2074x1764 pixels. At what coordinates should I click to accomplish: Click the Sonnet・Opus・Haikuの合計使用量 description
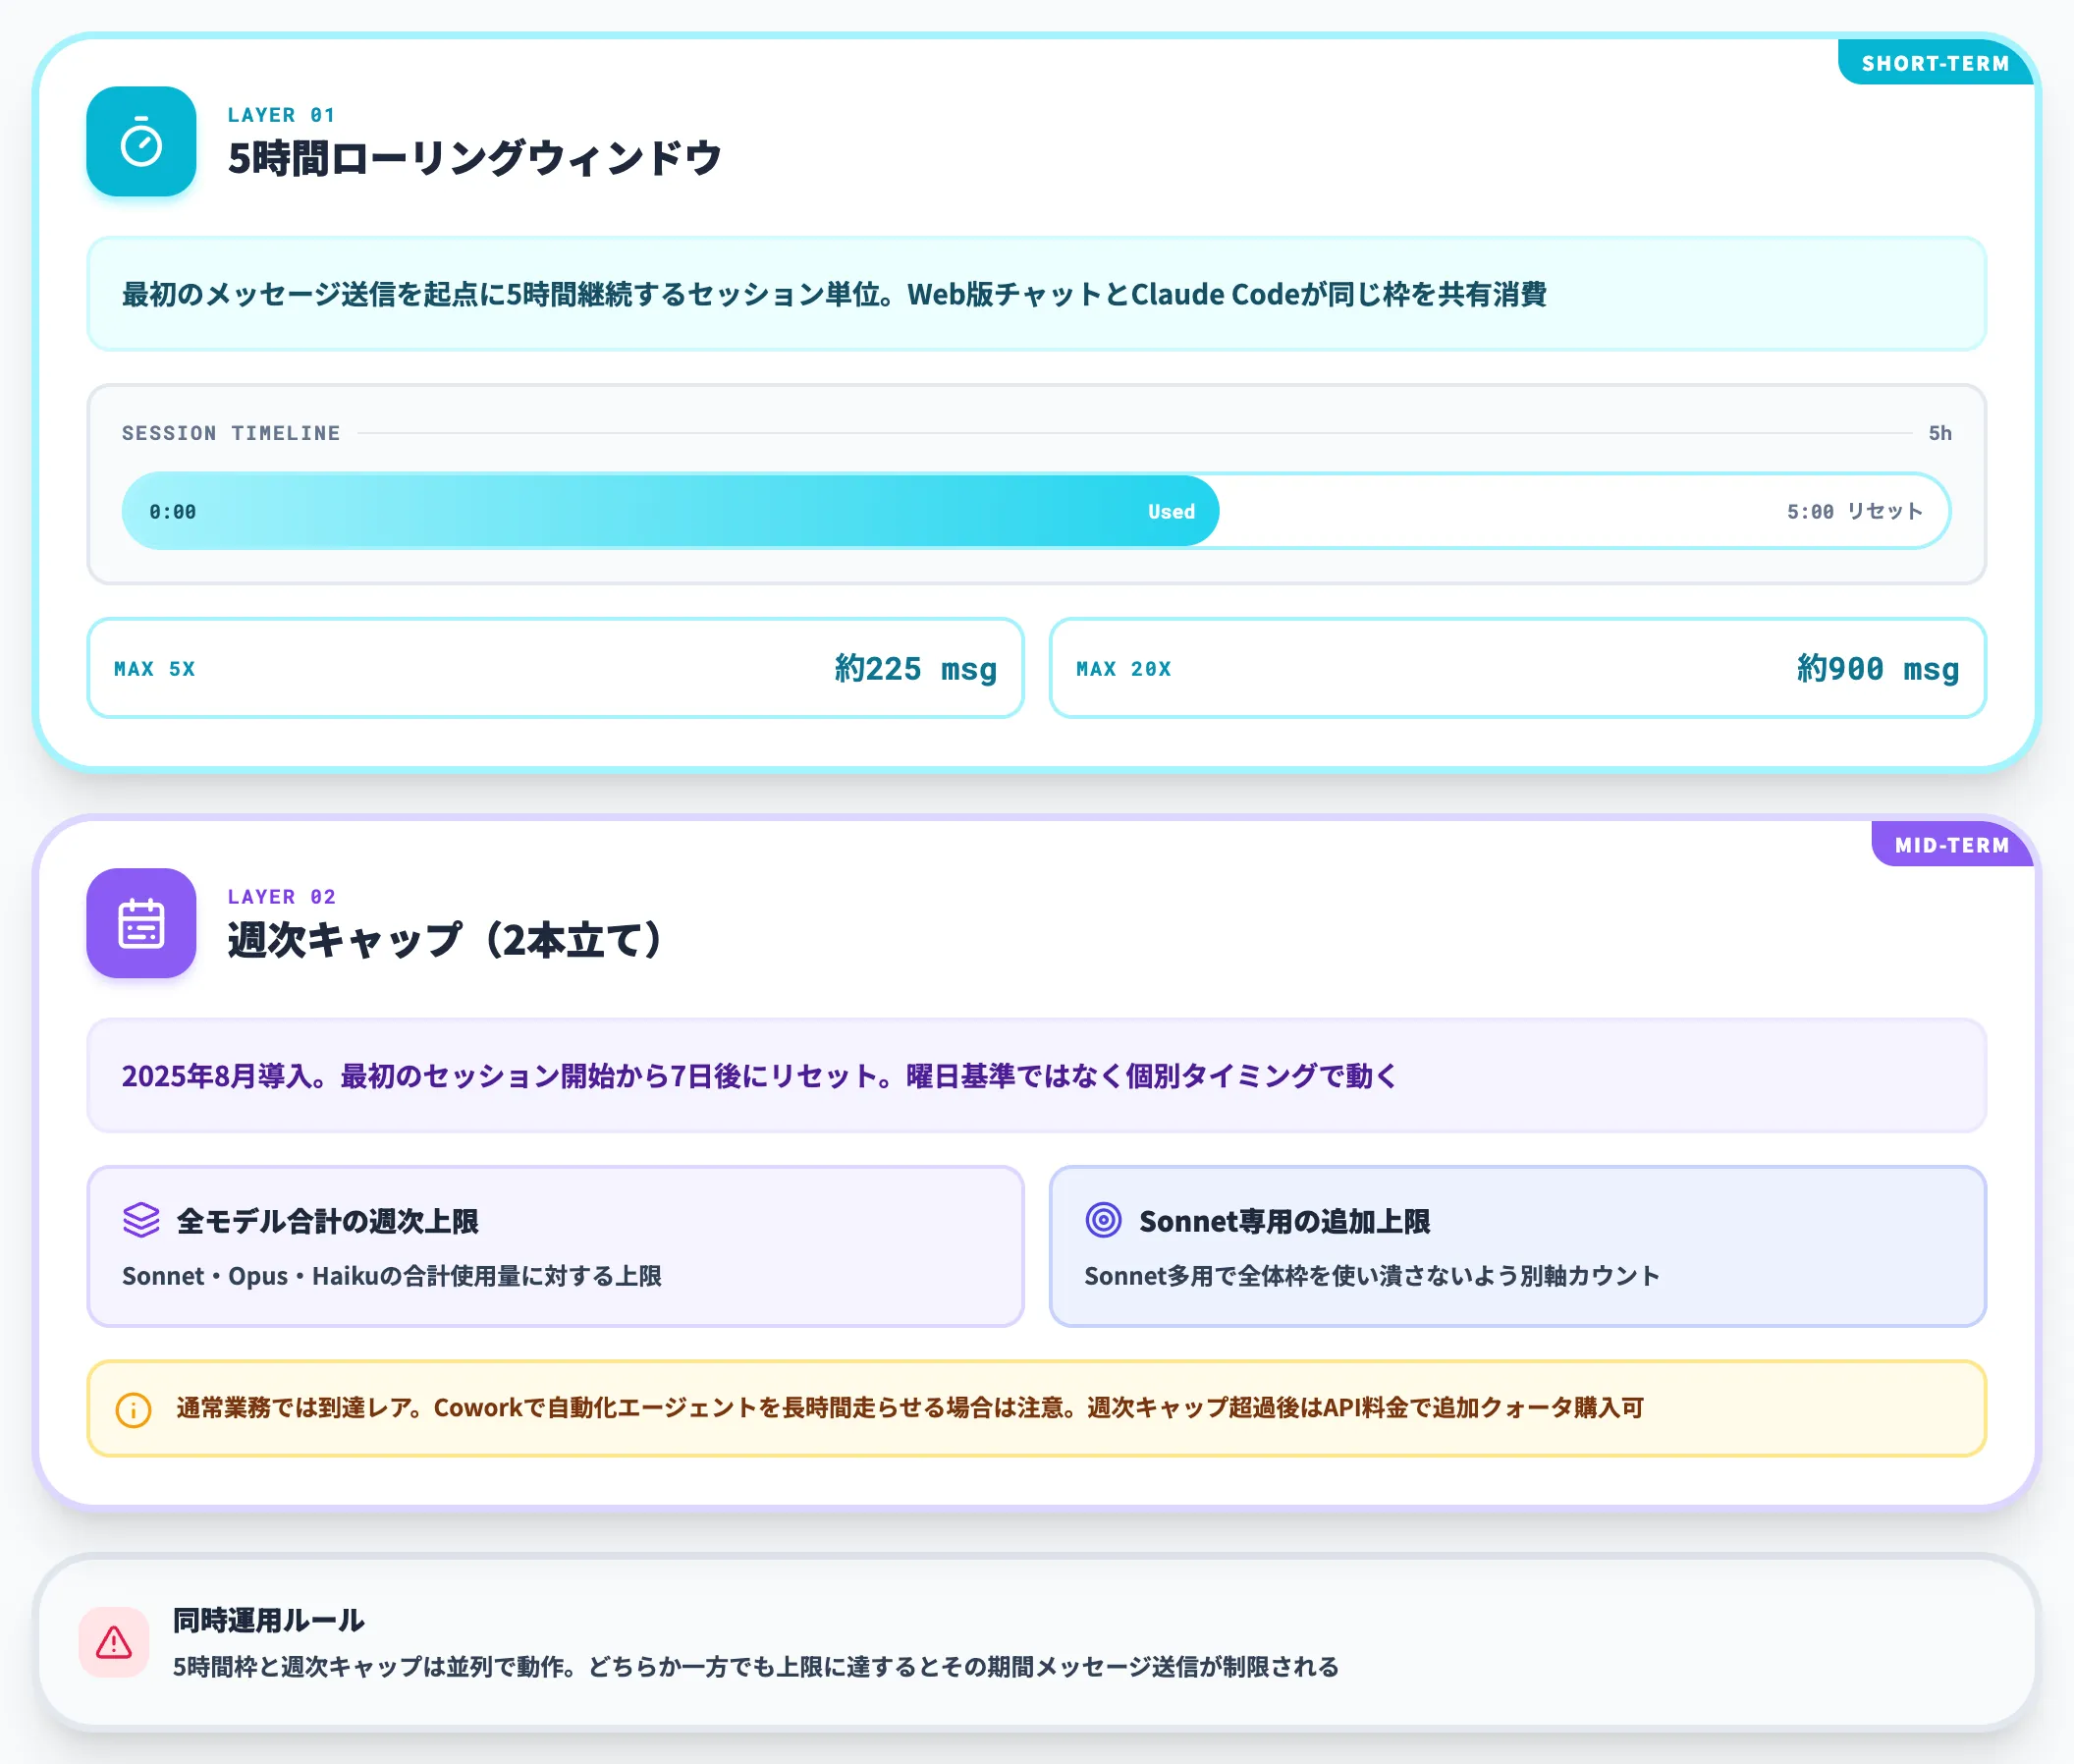[391, 1276]
